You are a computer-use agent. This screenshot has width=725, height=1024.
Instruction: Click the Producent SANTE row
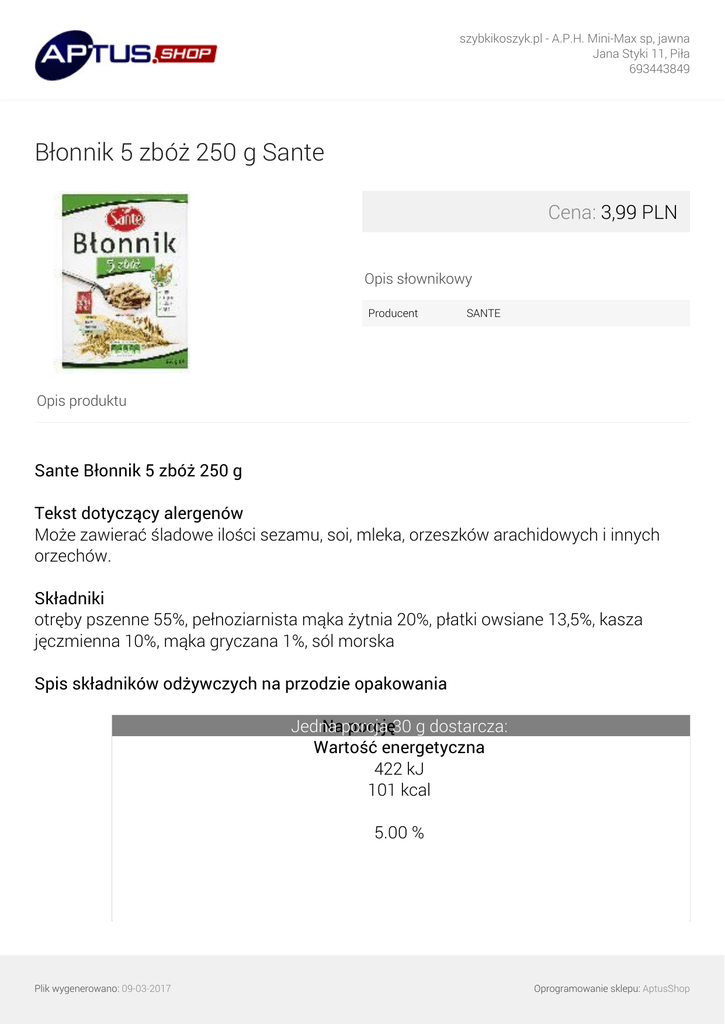point(525,313)
